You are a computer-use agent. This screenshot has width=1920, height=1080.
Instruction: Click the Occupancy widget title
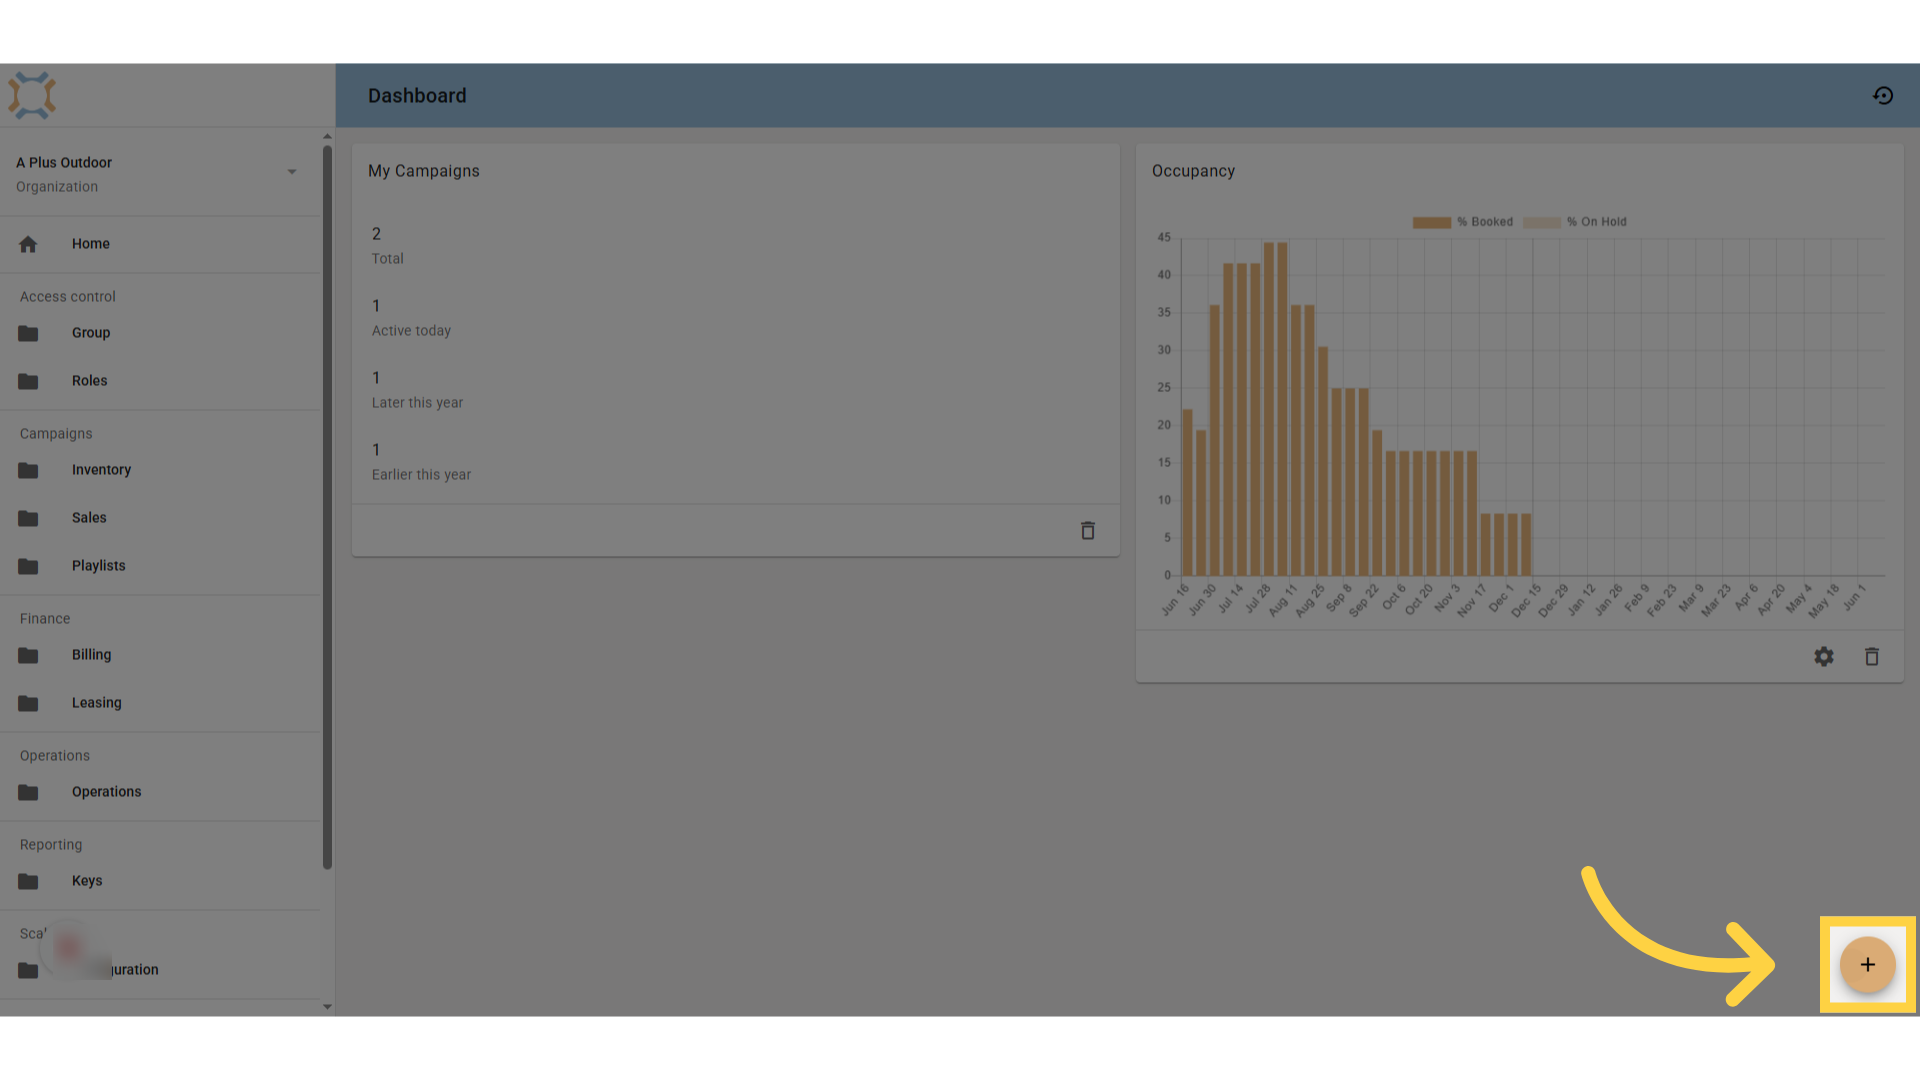tap(1193, 171)
